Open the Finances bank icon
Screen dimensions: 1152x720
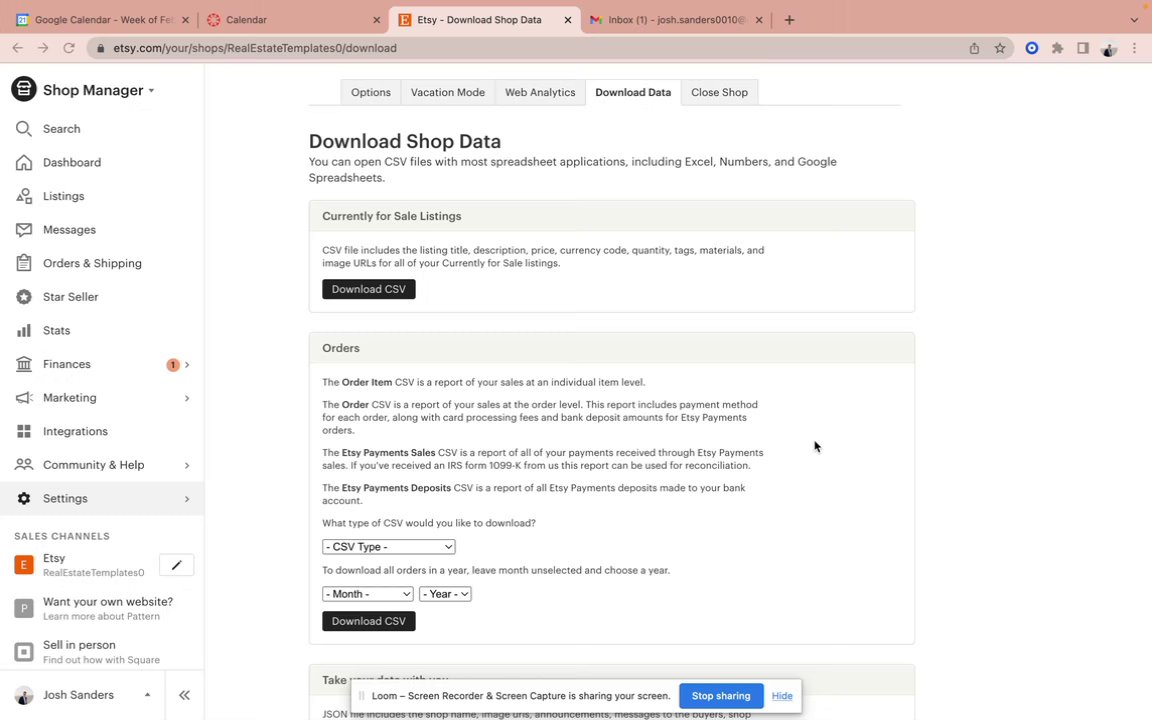click(x=24, y=364)
